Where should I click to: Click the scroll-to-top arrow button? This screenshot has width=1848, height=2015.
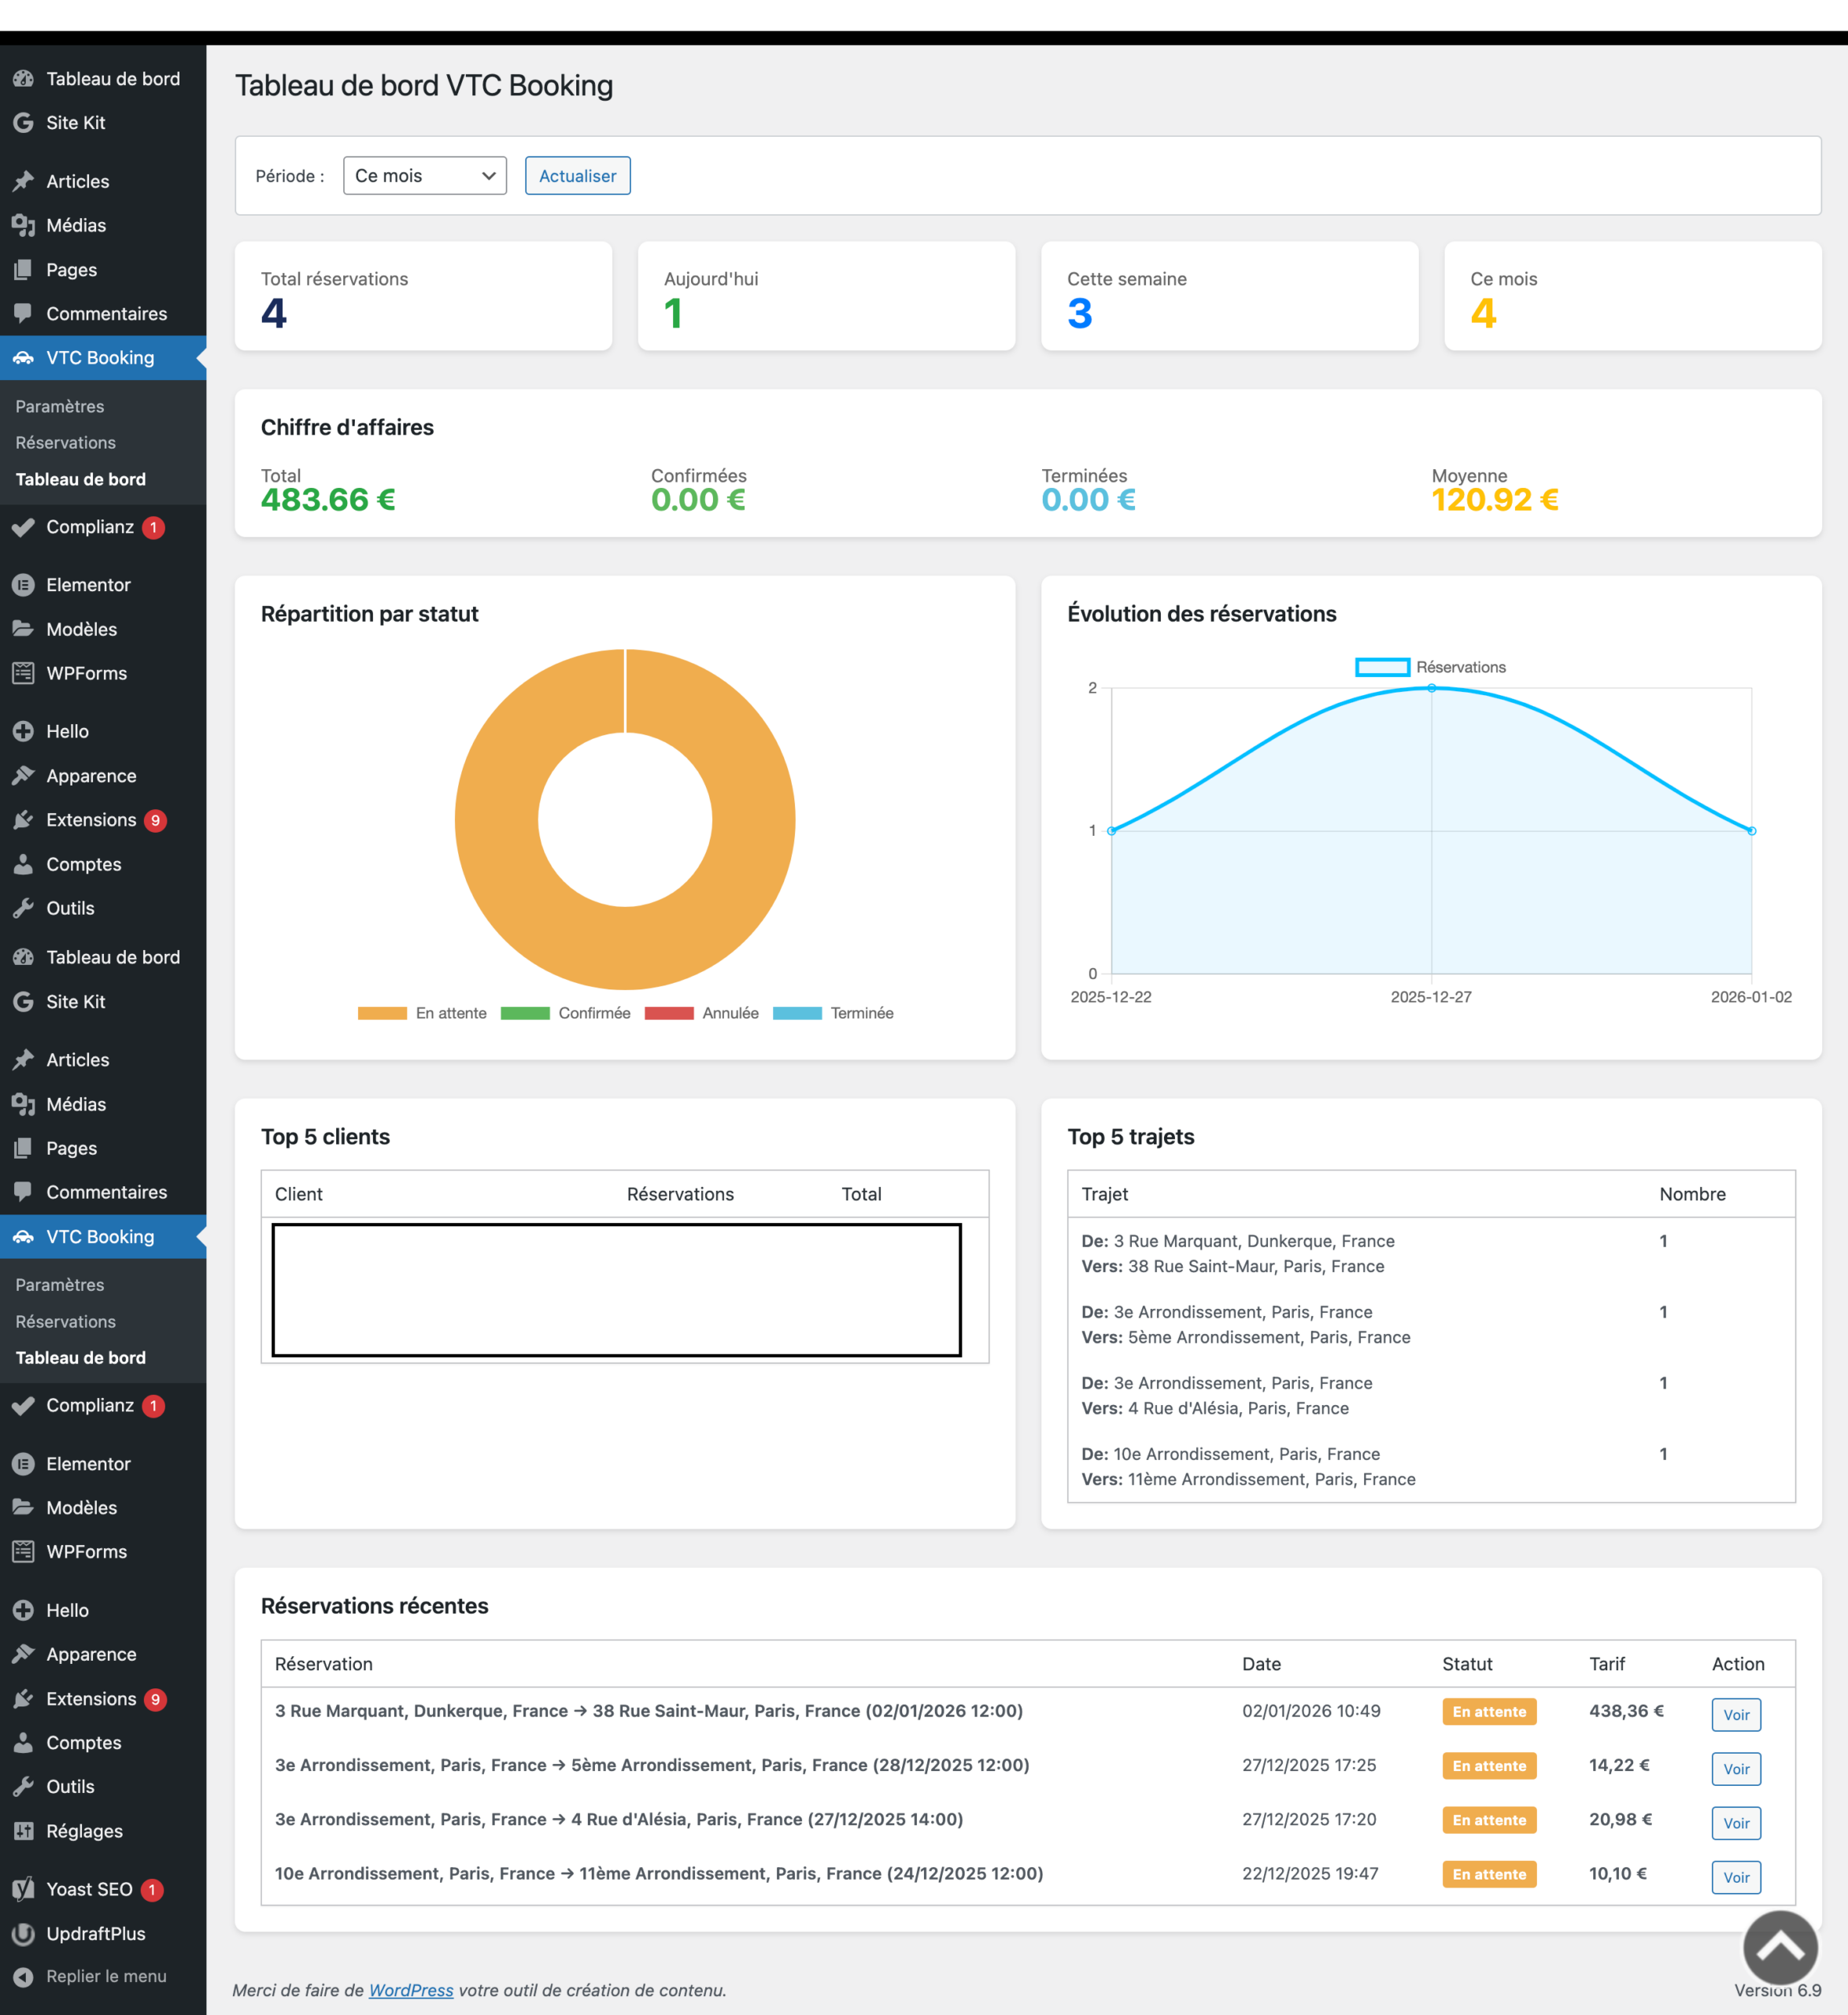tap(1780, 1947)
